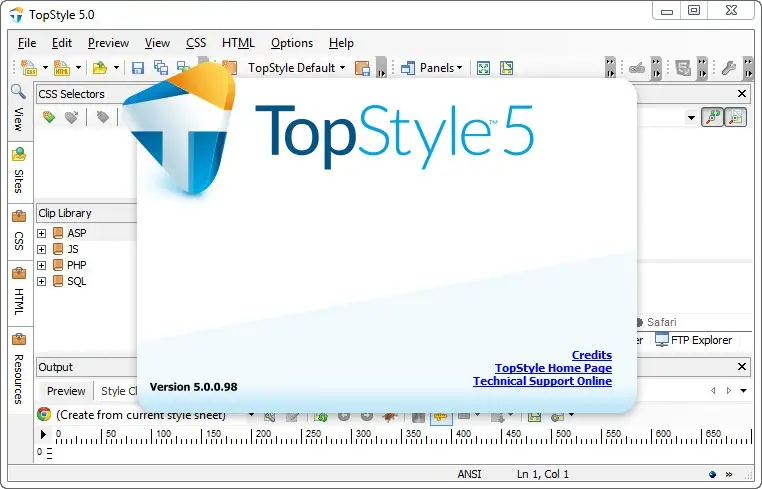The height and width of the screenshot is (489, 762).
Task: Click the green tag icon in CSS Selectors
Action: click(x=49, y=117)
